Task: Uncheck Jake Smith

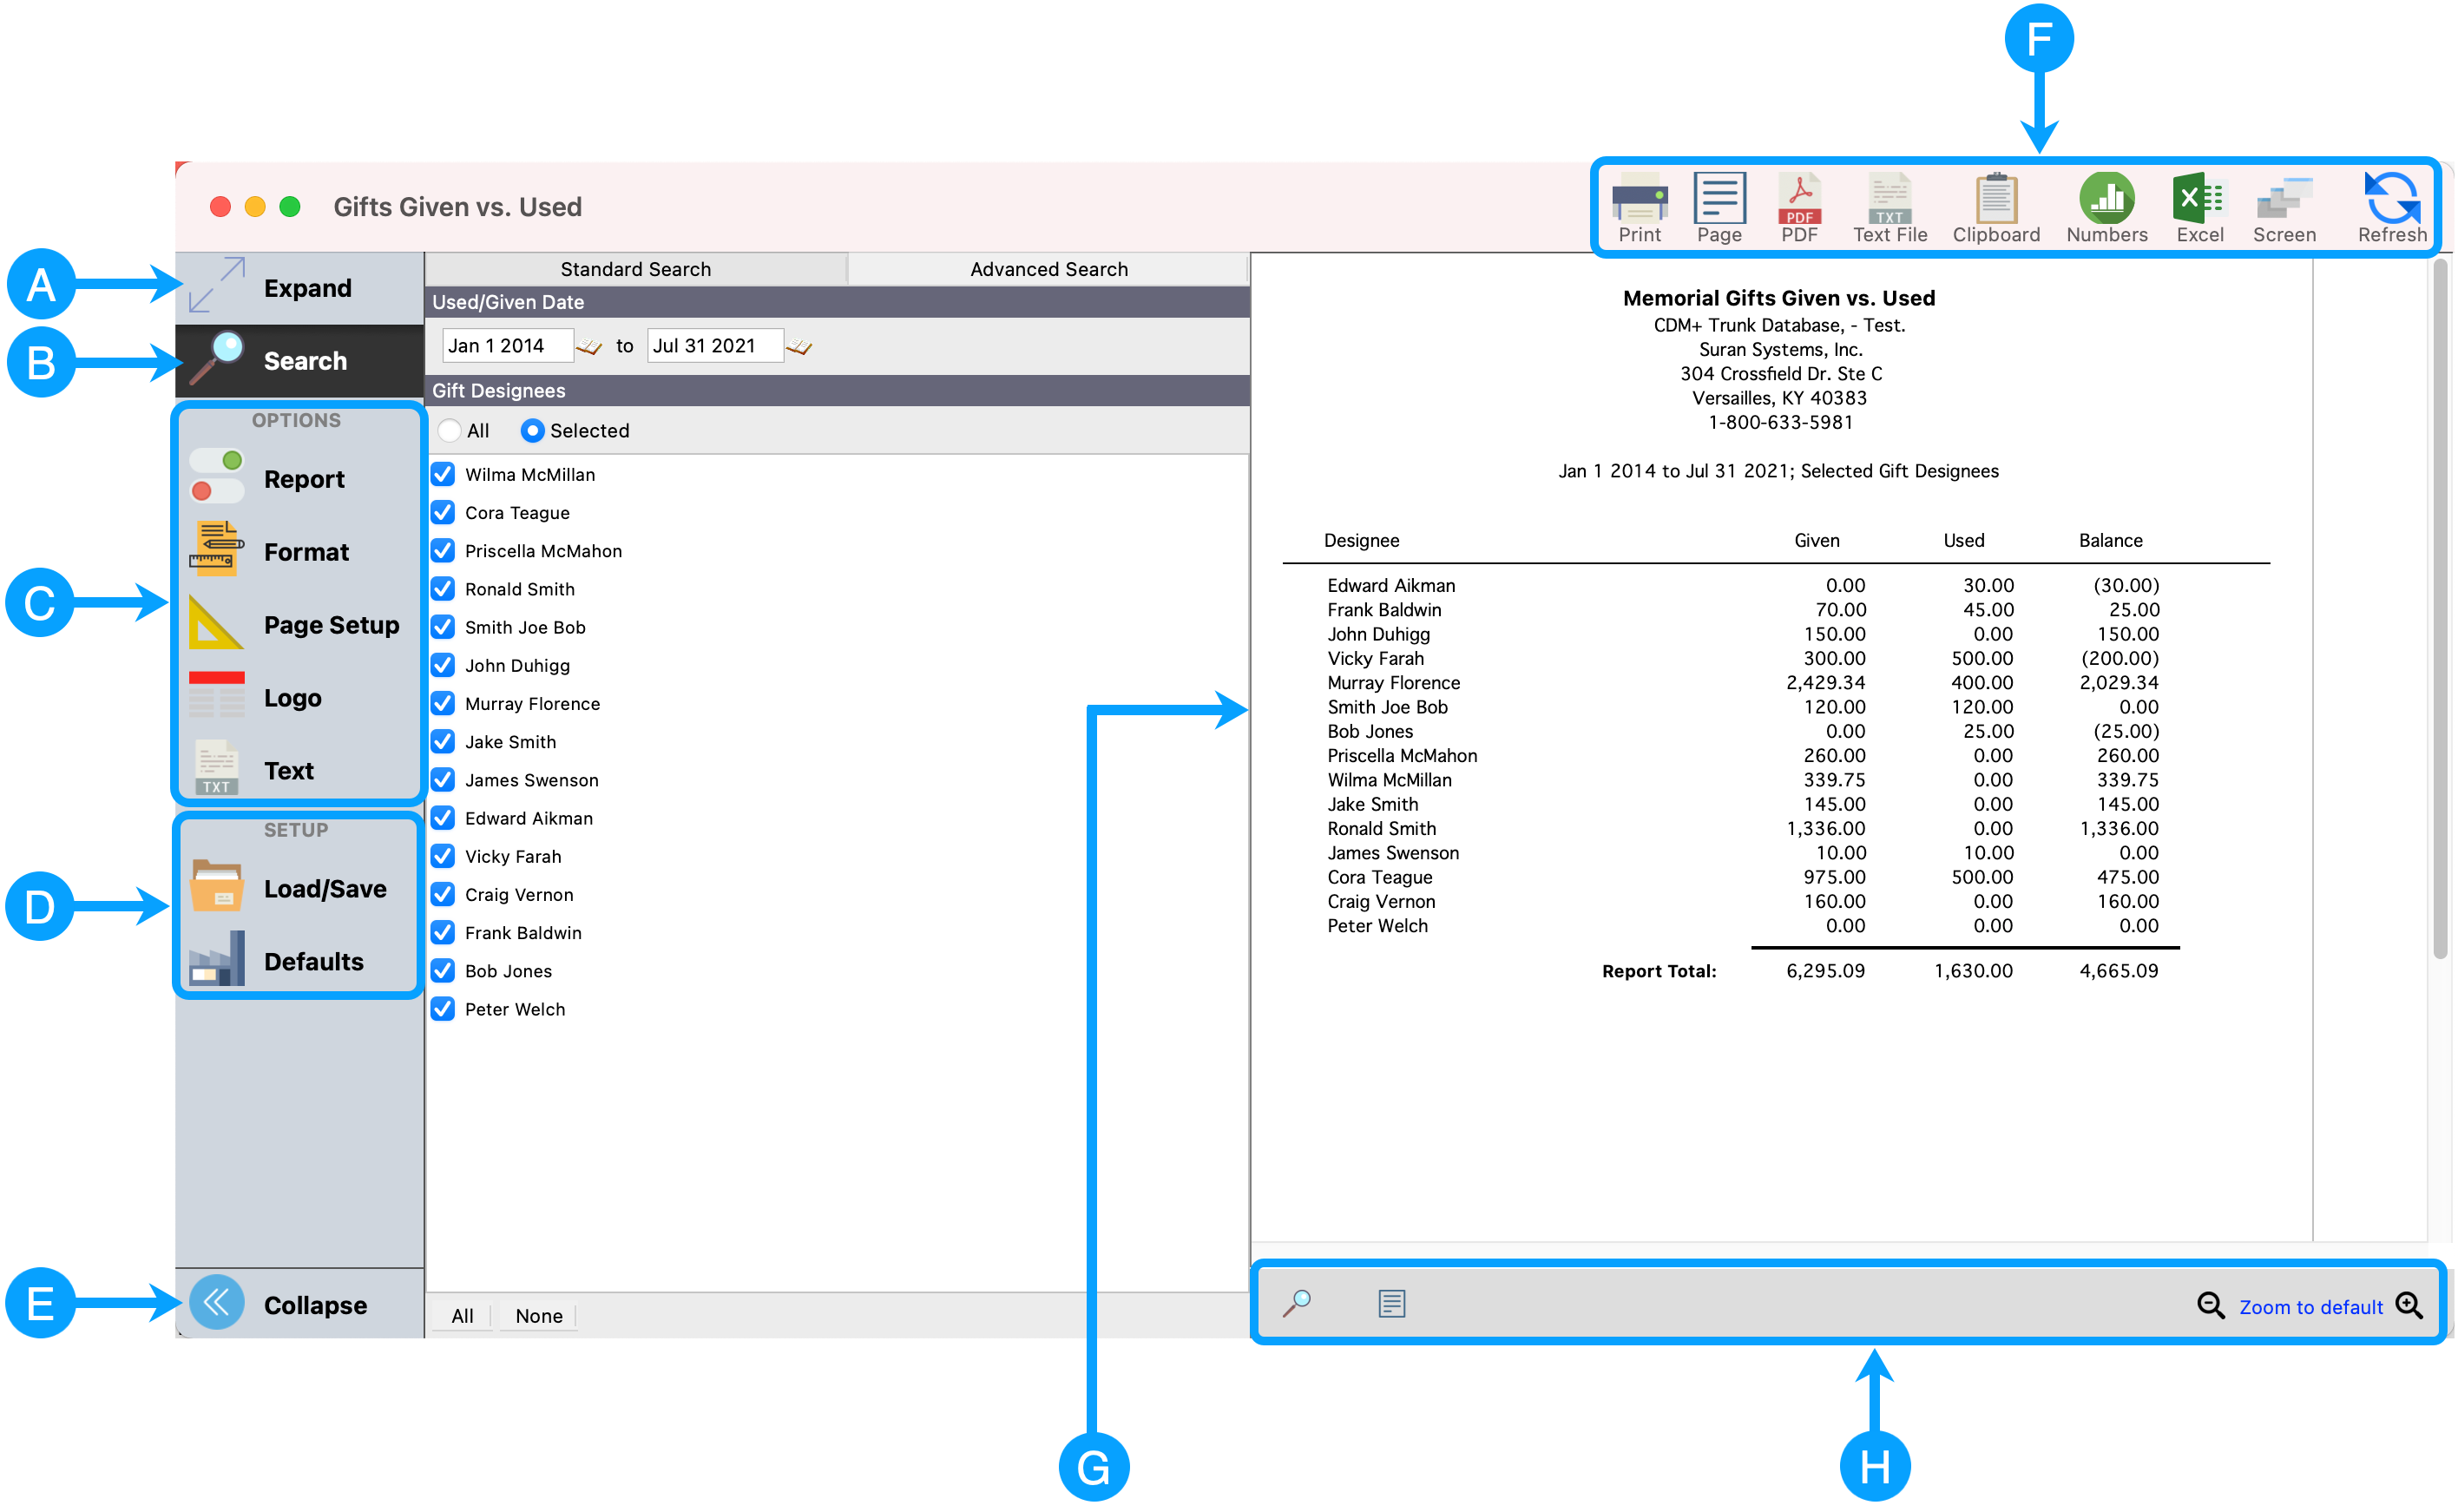Action: (443, 742)
